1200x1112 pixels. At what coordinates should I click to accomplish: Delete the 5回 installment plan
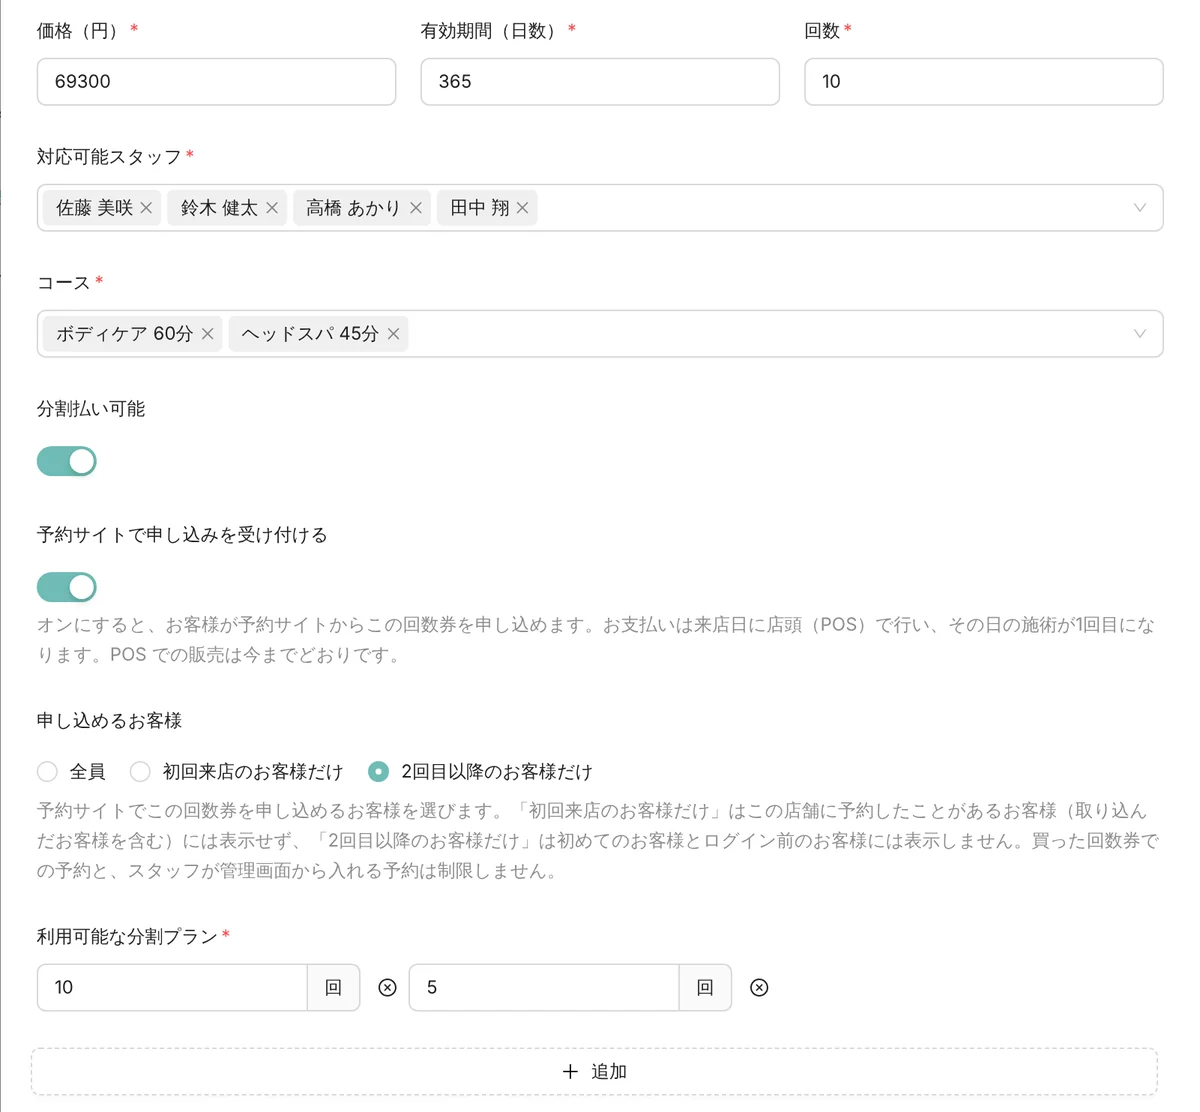pos(759,988)
